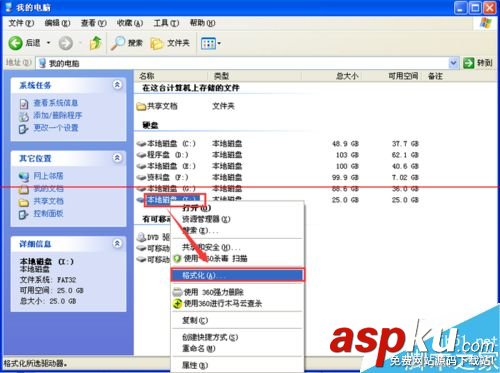Click the 360强力删除 icon in context menu
This screenshot has height=373, width=500.
[x=177, y=292]
